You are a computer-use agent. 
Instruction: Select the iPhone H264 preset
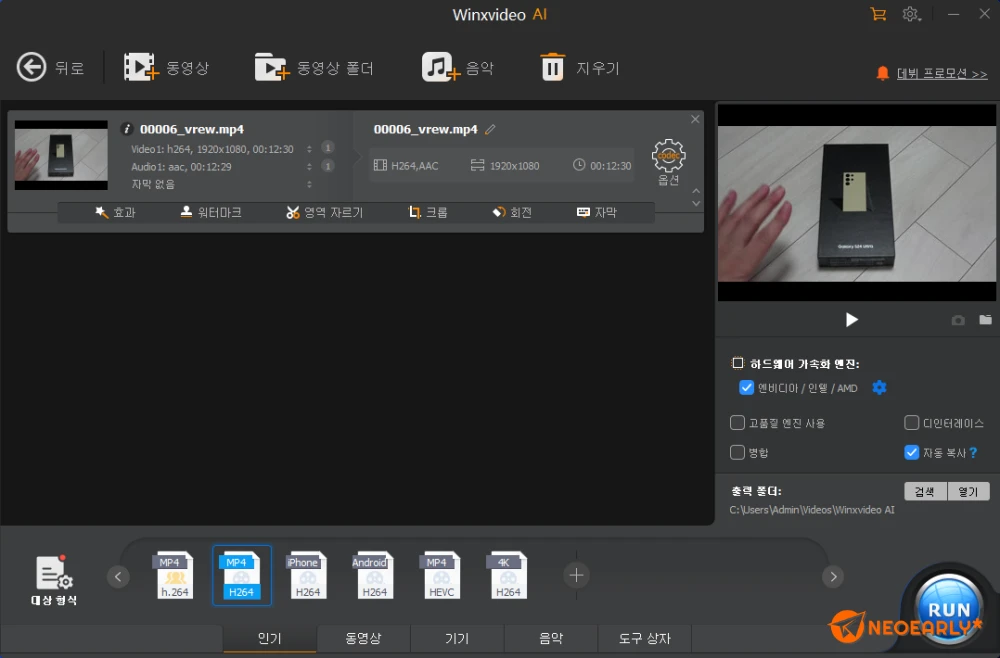pos(308,575)
